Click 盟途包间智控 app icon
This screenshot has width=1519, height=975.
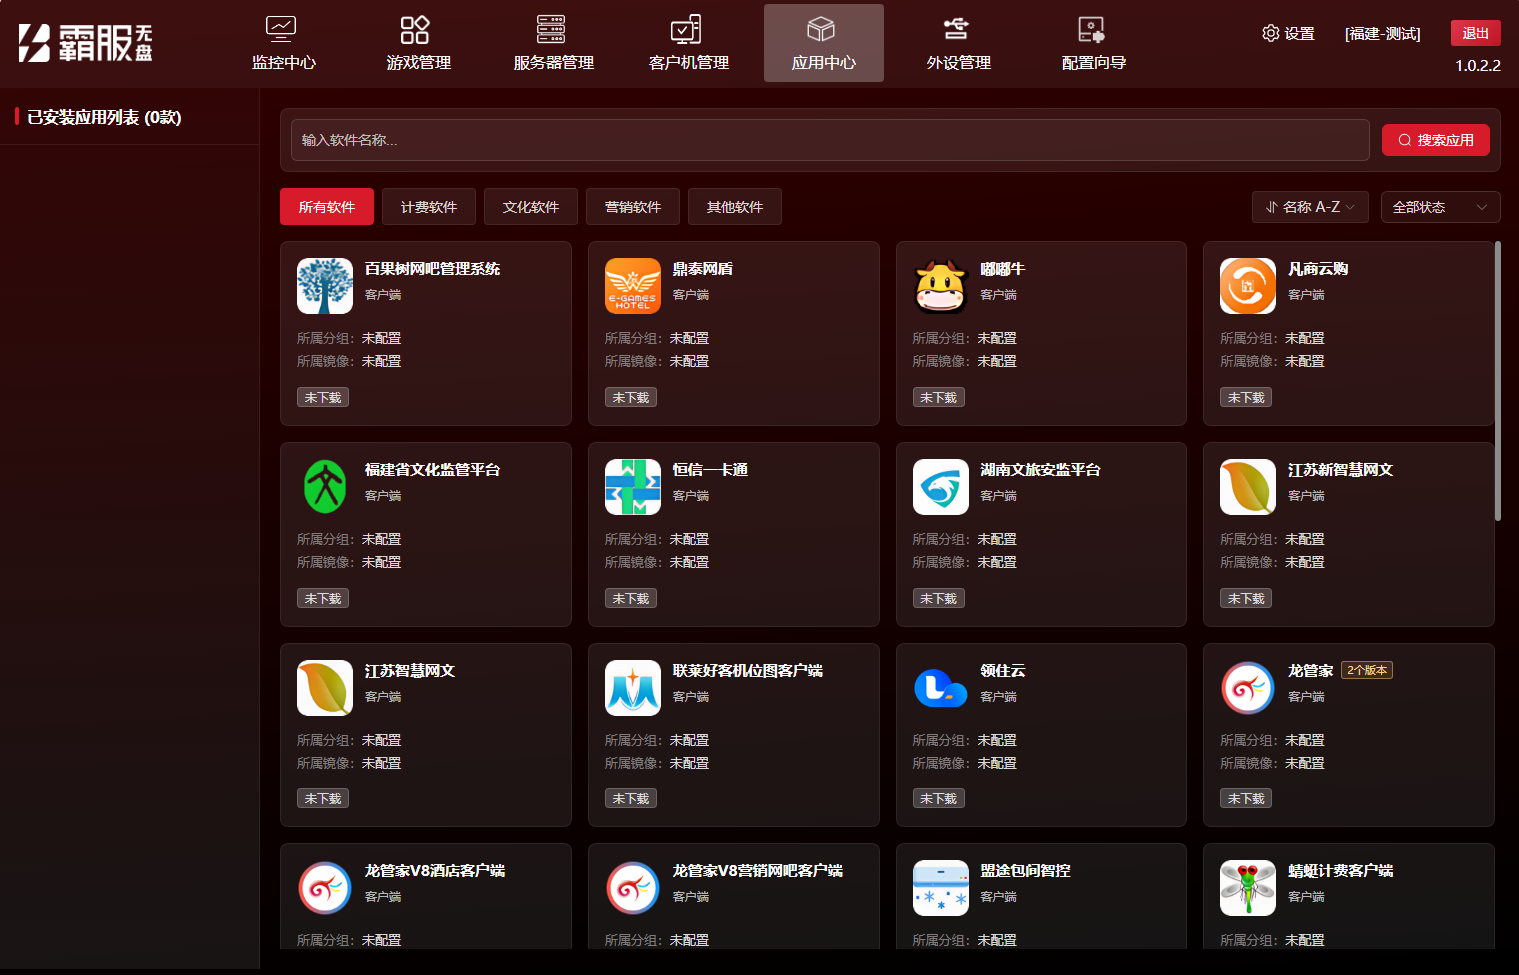click(x=941, y=888)
